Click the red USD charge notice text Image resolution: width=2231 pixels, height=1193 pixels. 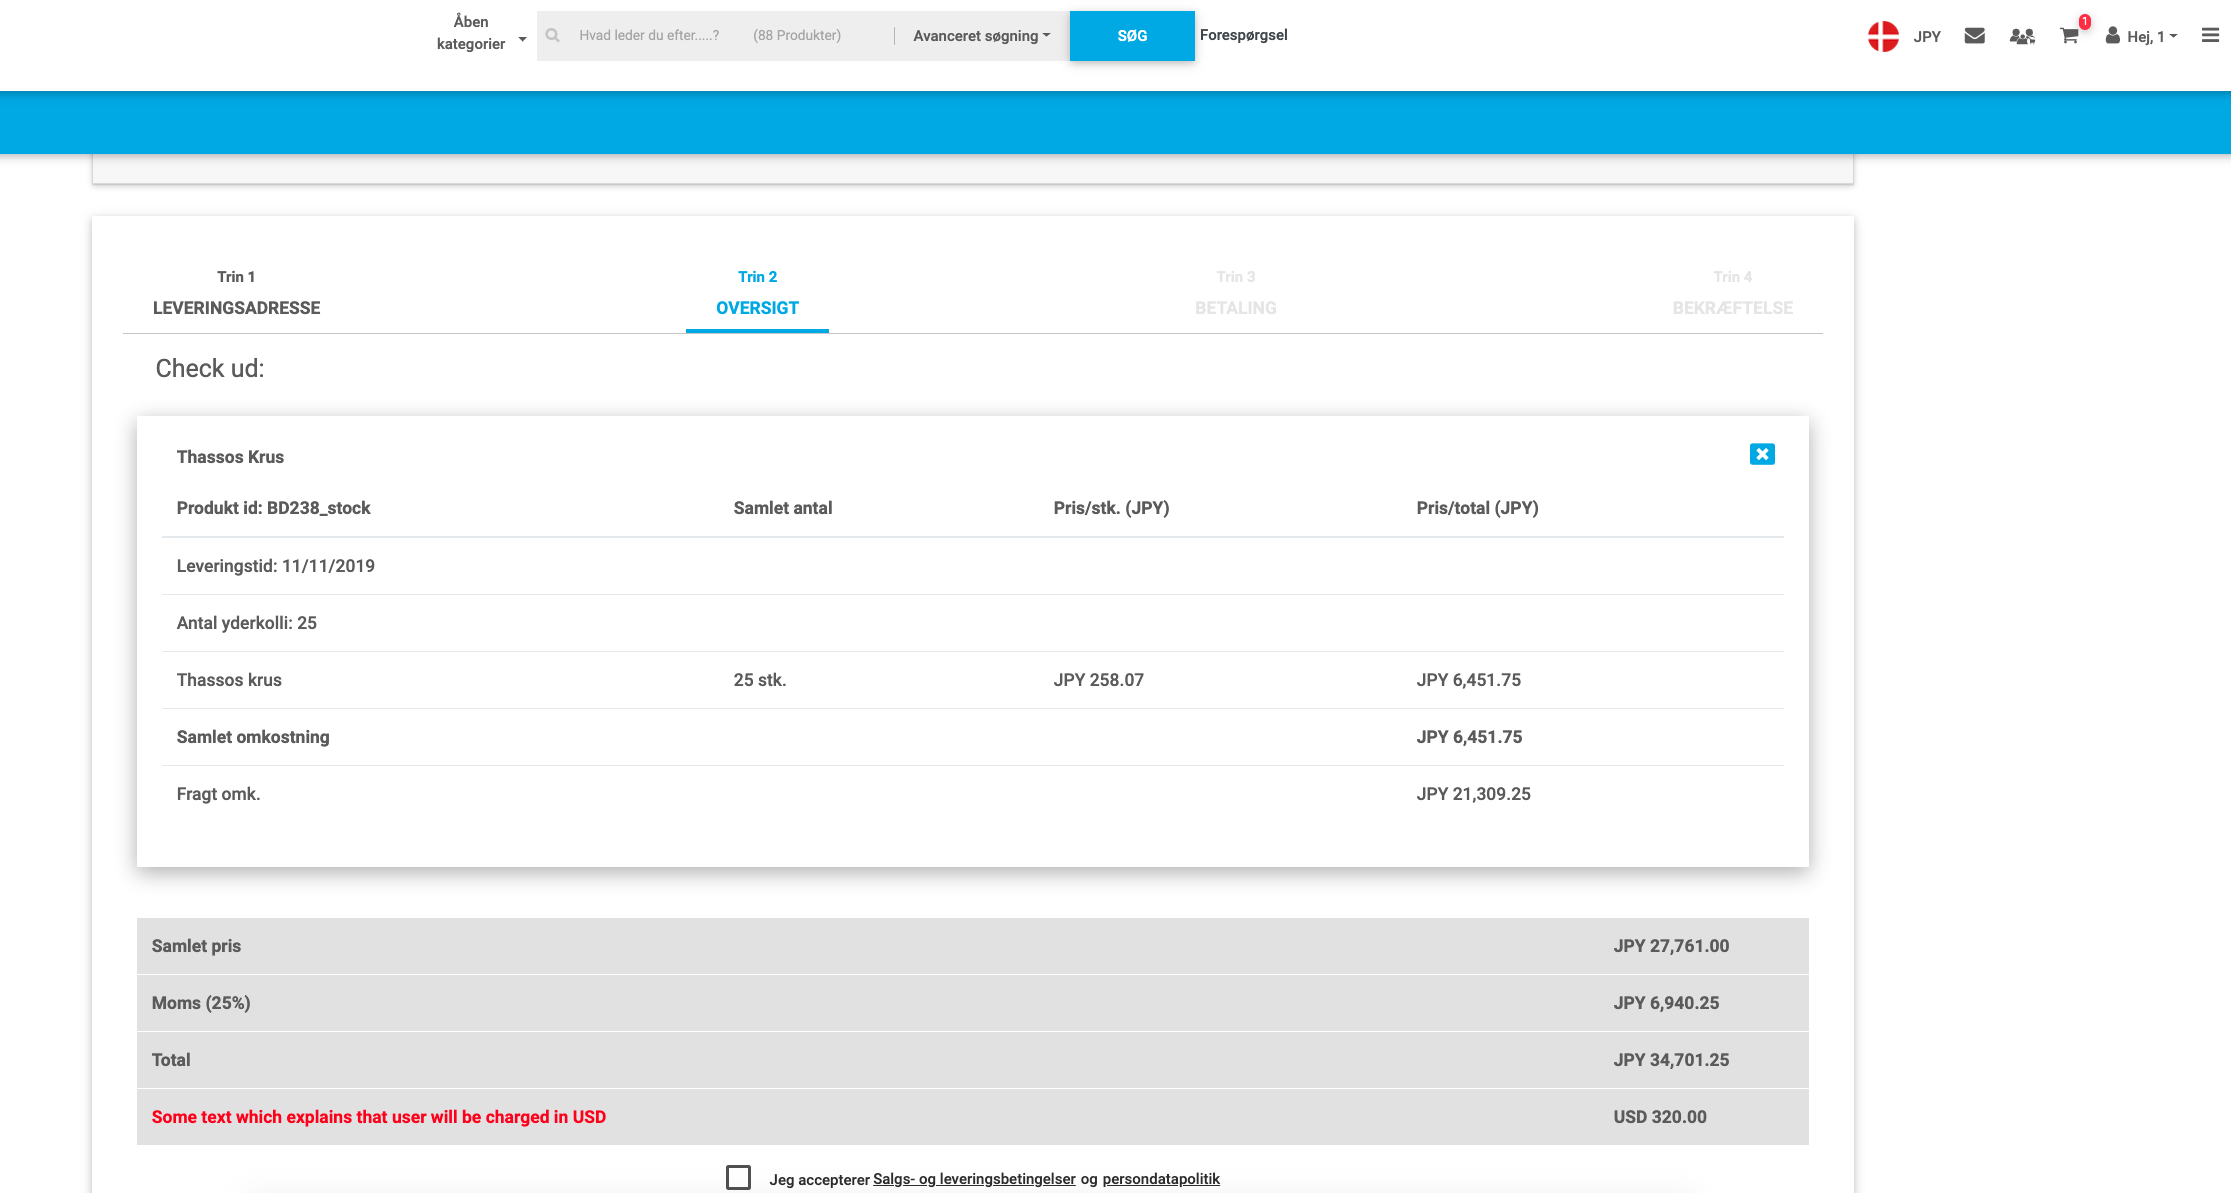tap(379, 1117)
